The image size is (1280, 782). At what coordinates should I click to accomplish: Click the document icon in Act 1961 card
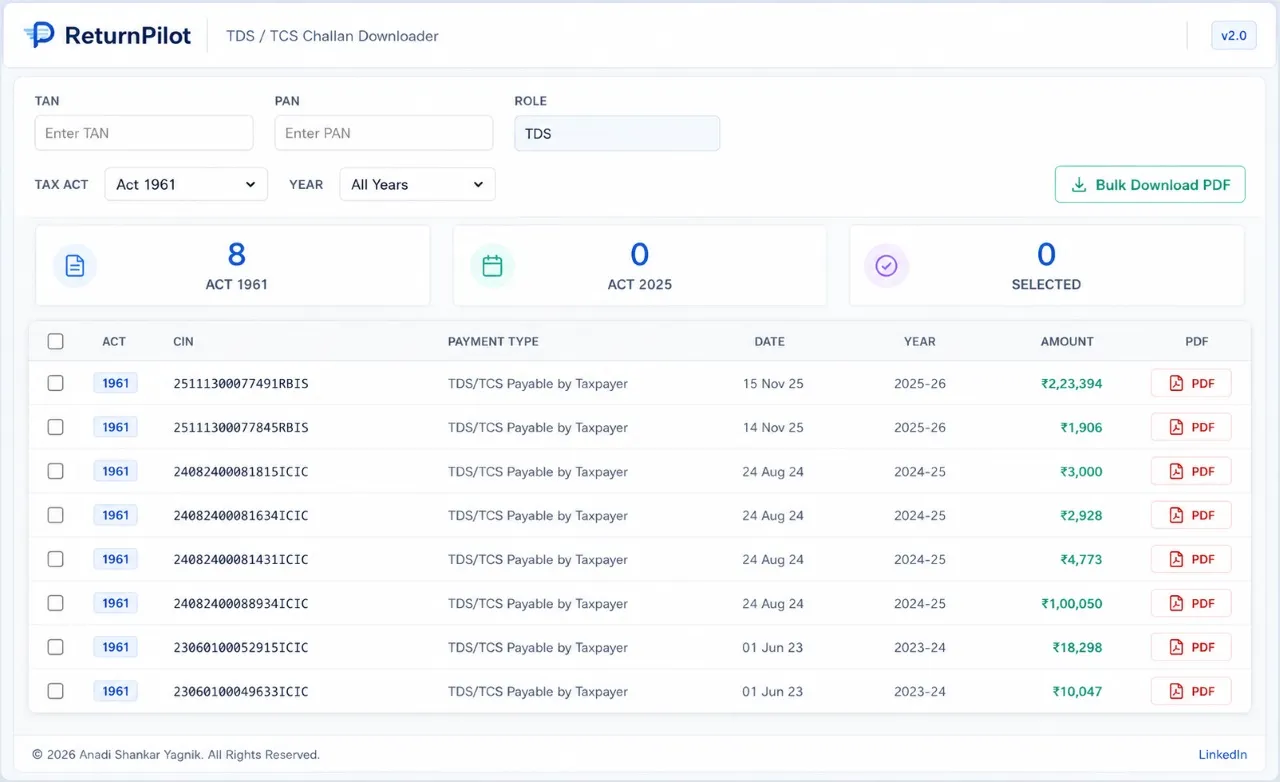pyautogui.click(x=75, y=266)
